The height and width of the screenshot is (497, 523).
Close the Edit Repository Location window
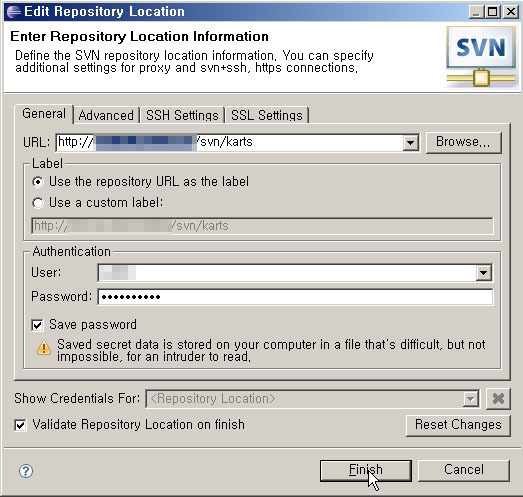click(510, 12)
